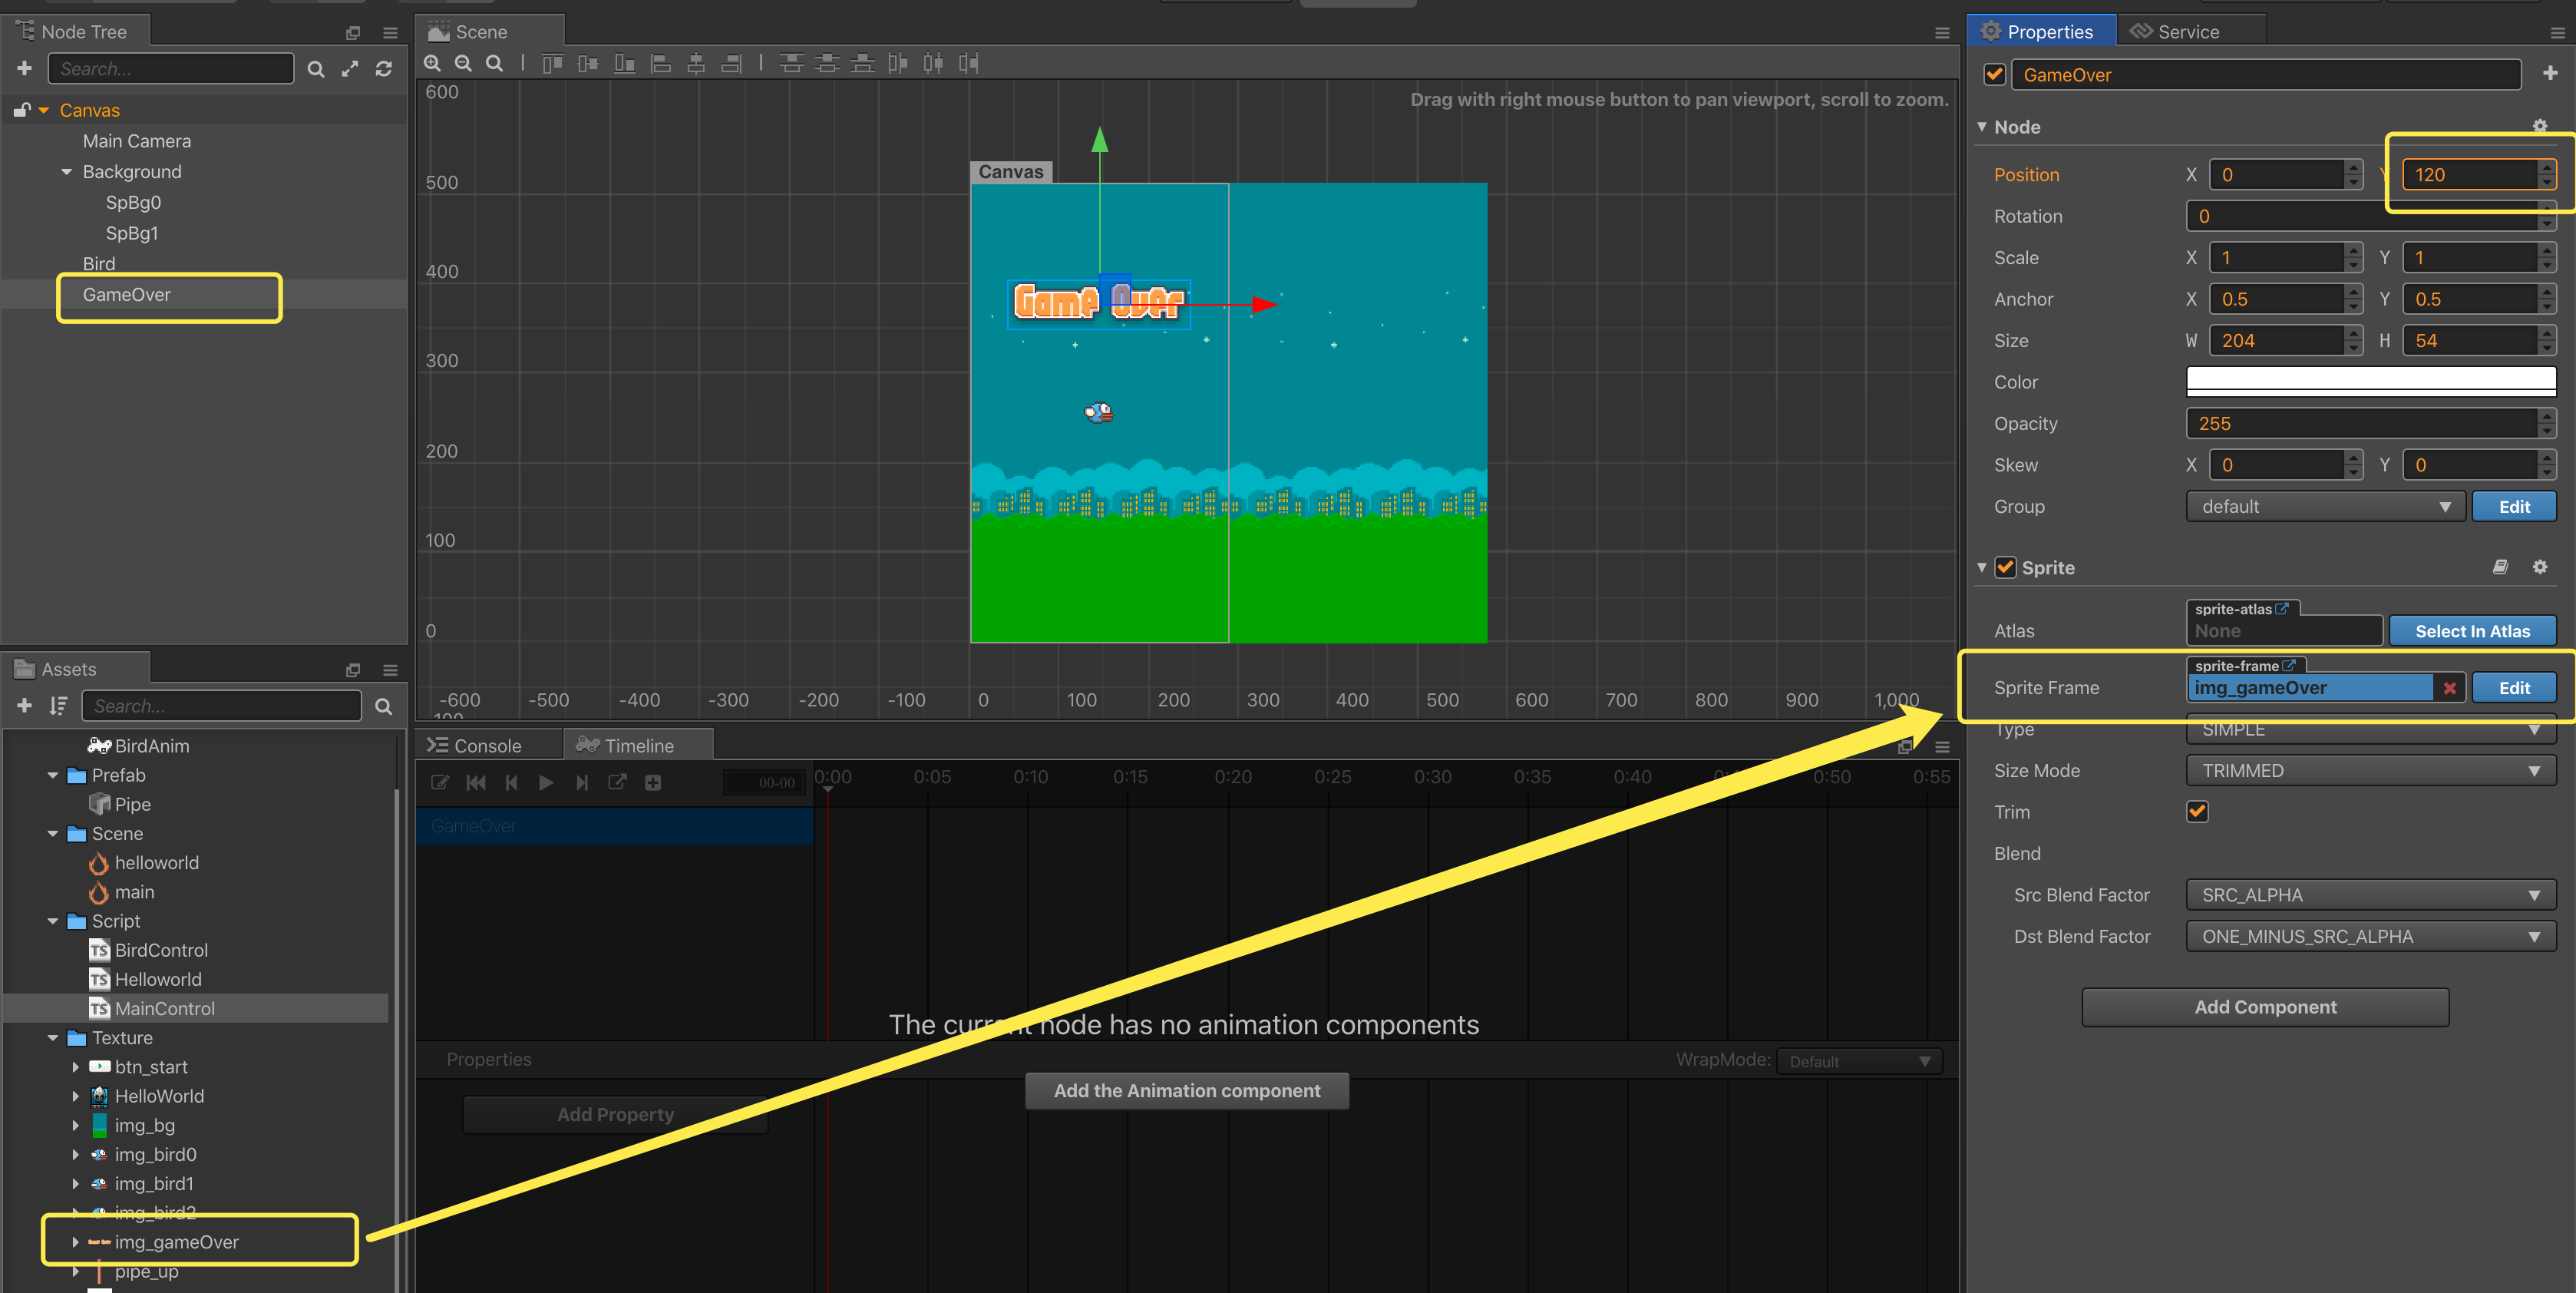The image size is (2576, 1293).
Task: Open the WrapMode dropdown
Action: (1859, 1061)
